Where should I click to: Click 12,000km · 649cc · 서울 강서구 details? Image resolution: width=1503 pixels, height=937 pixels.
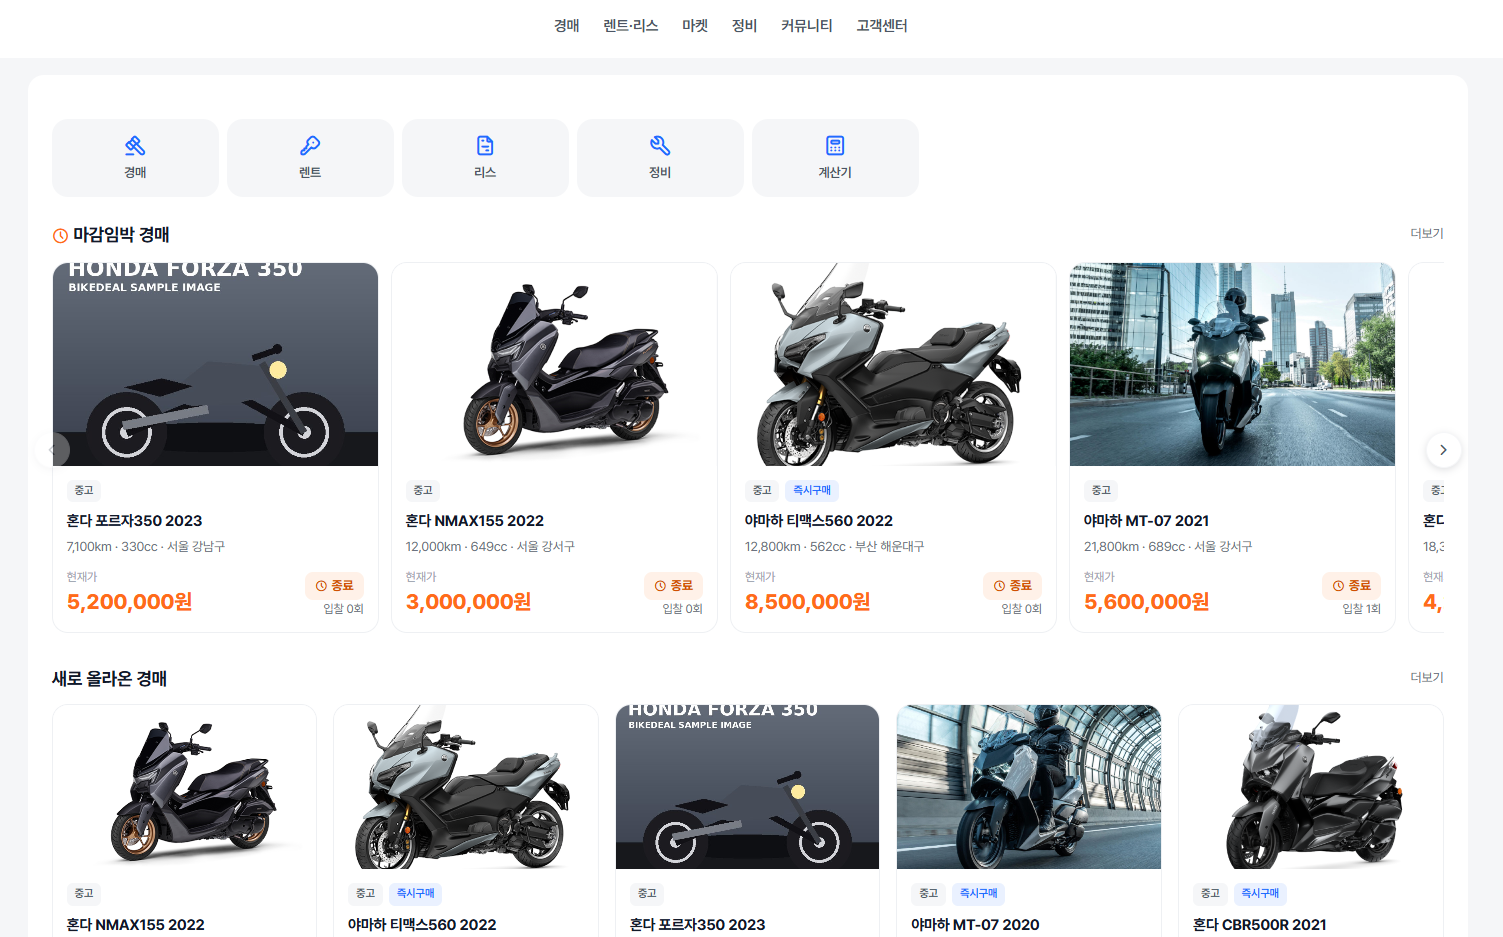click(490, 547)
